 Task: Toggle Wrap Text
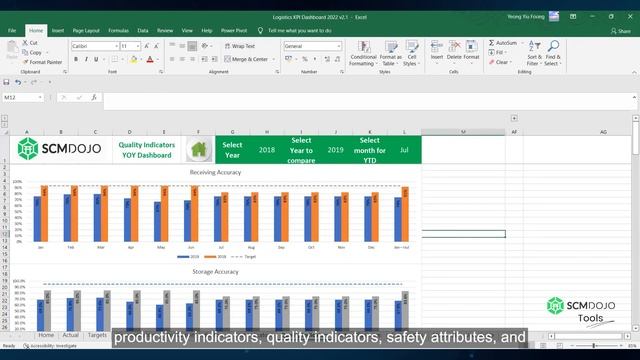pos(240,46)
